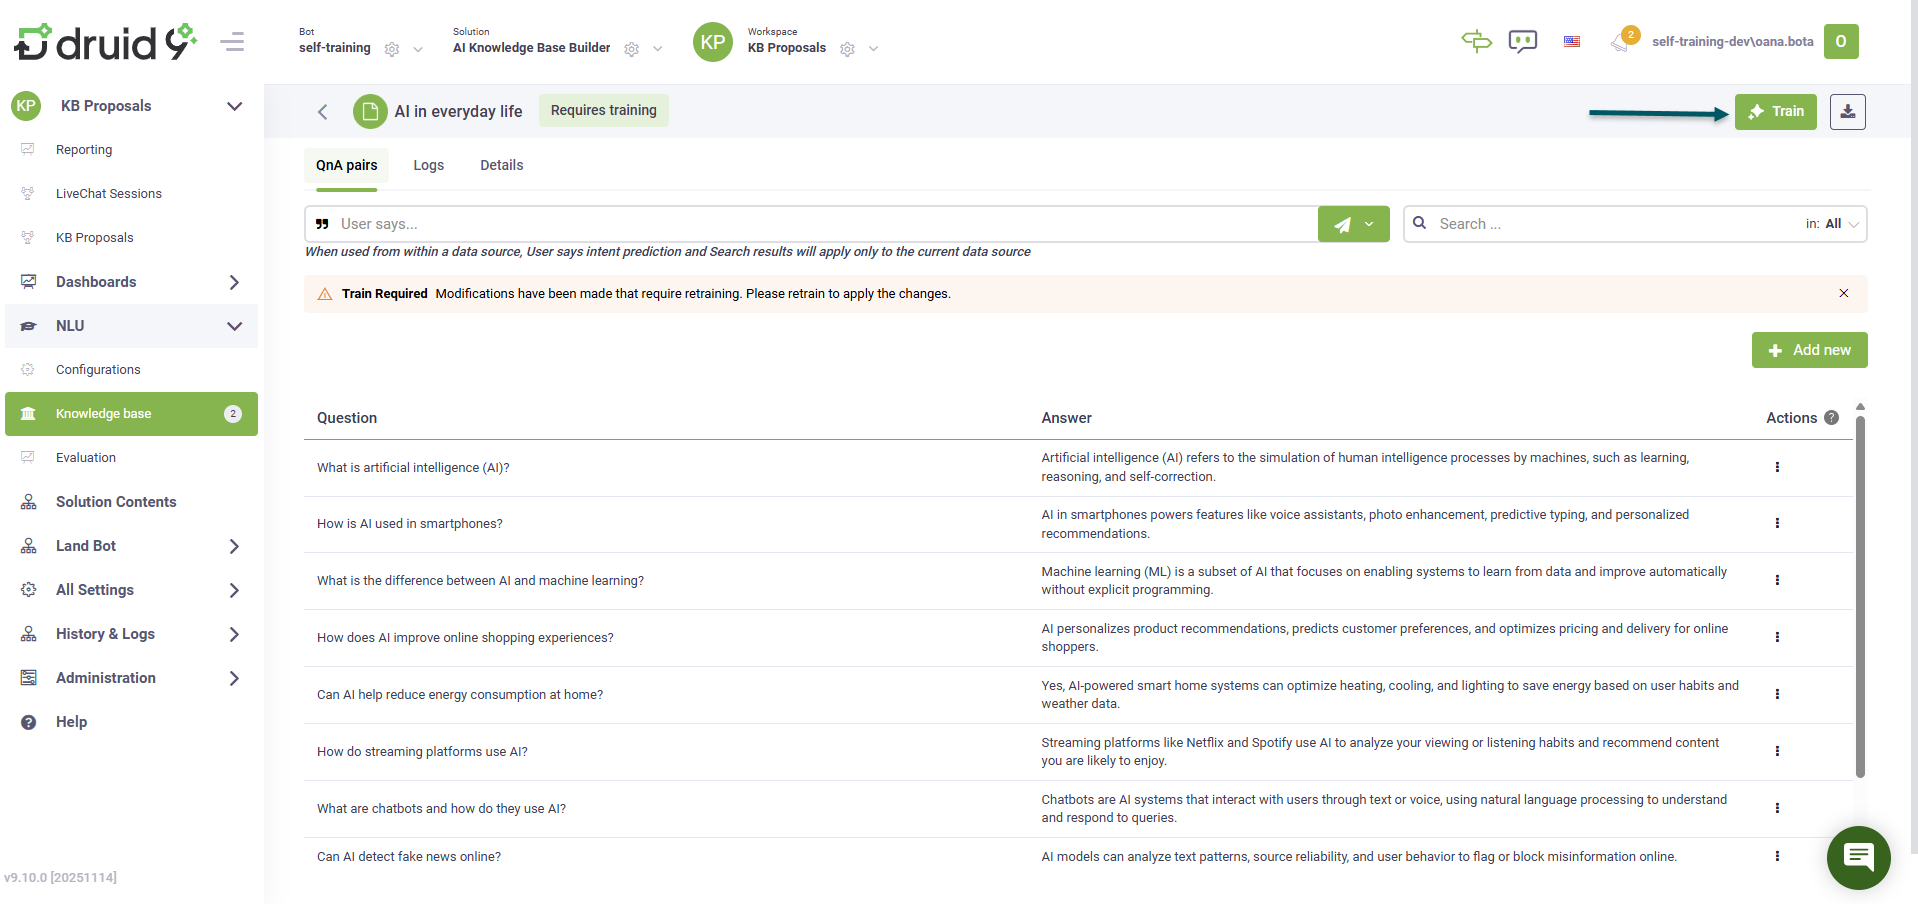Image resolution: width=1918 pixels, height=904 pixels.
Task: Open Knowledge base in the sidebar
Action: pos(131,414)
